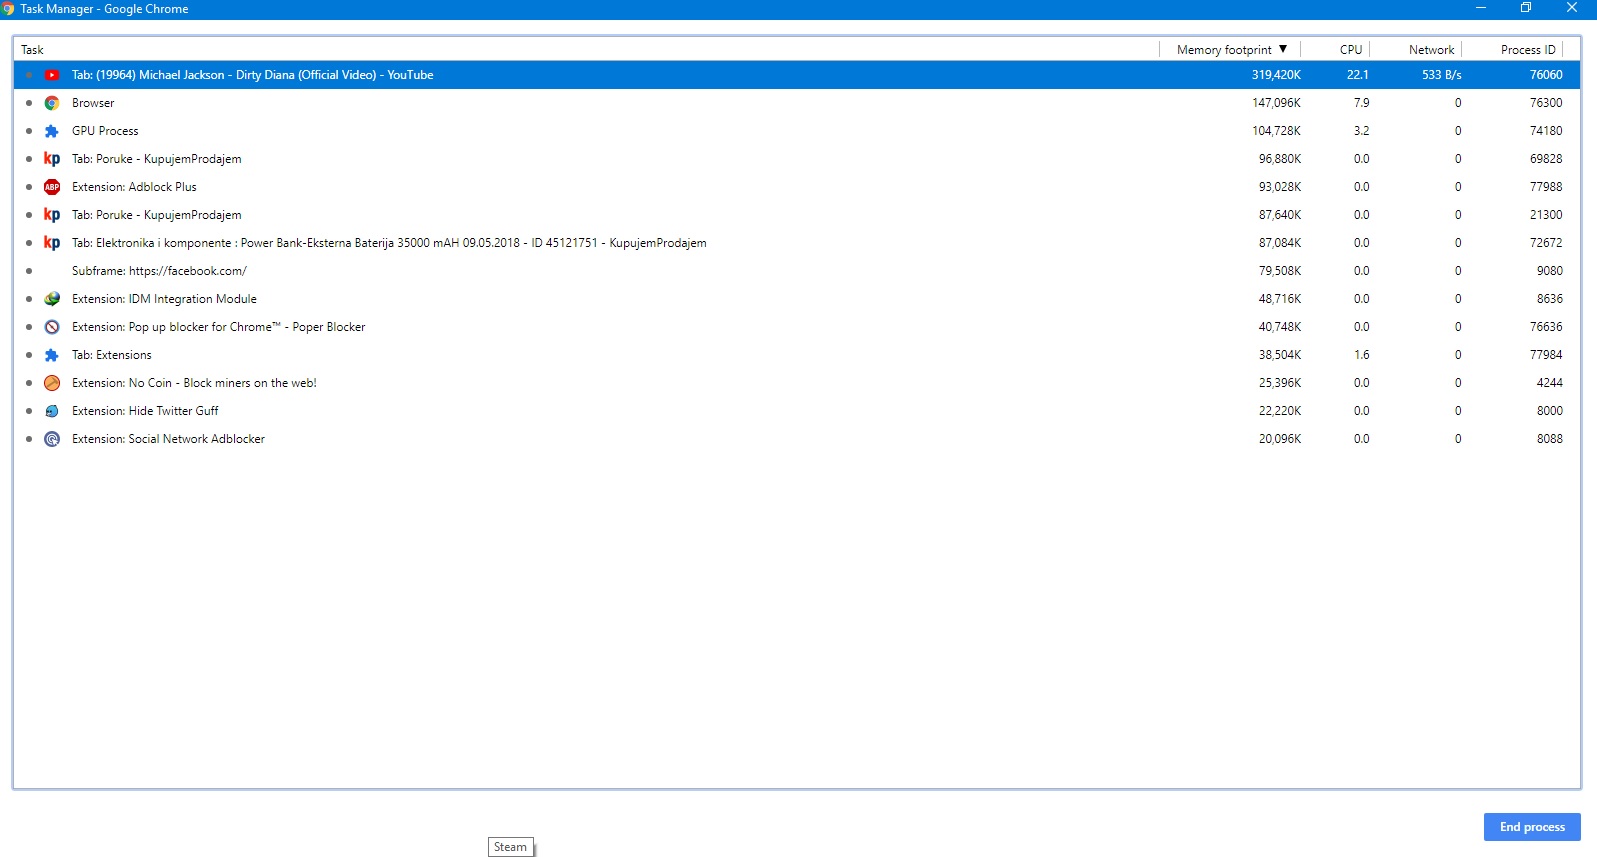This screenshot has height=857, width=1597.
Task: Minimize the Task Manager window
Action: [1481, 8]
